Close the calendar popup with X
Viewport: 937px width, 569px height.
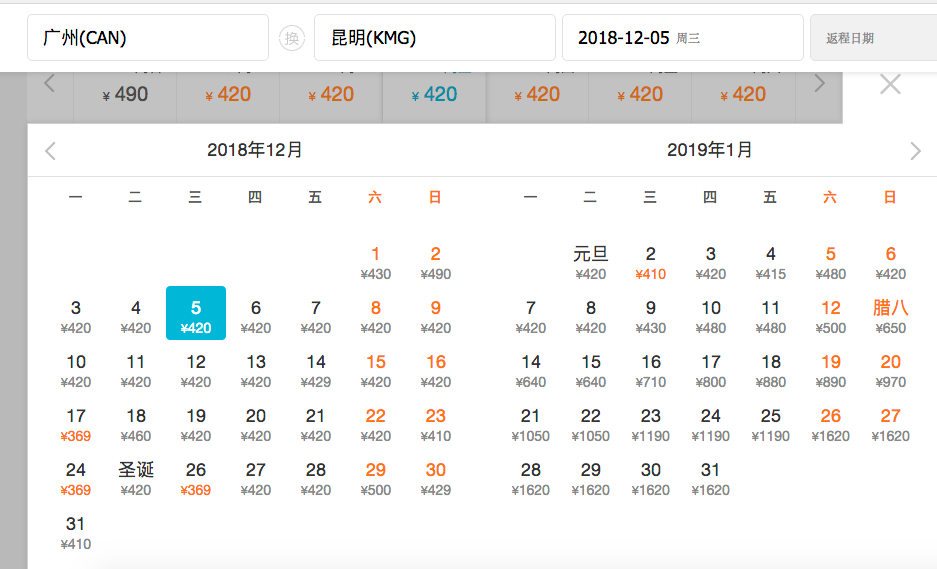click(x=889, y=85)
